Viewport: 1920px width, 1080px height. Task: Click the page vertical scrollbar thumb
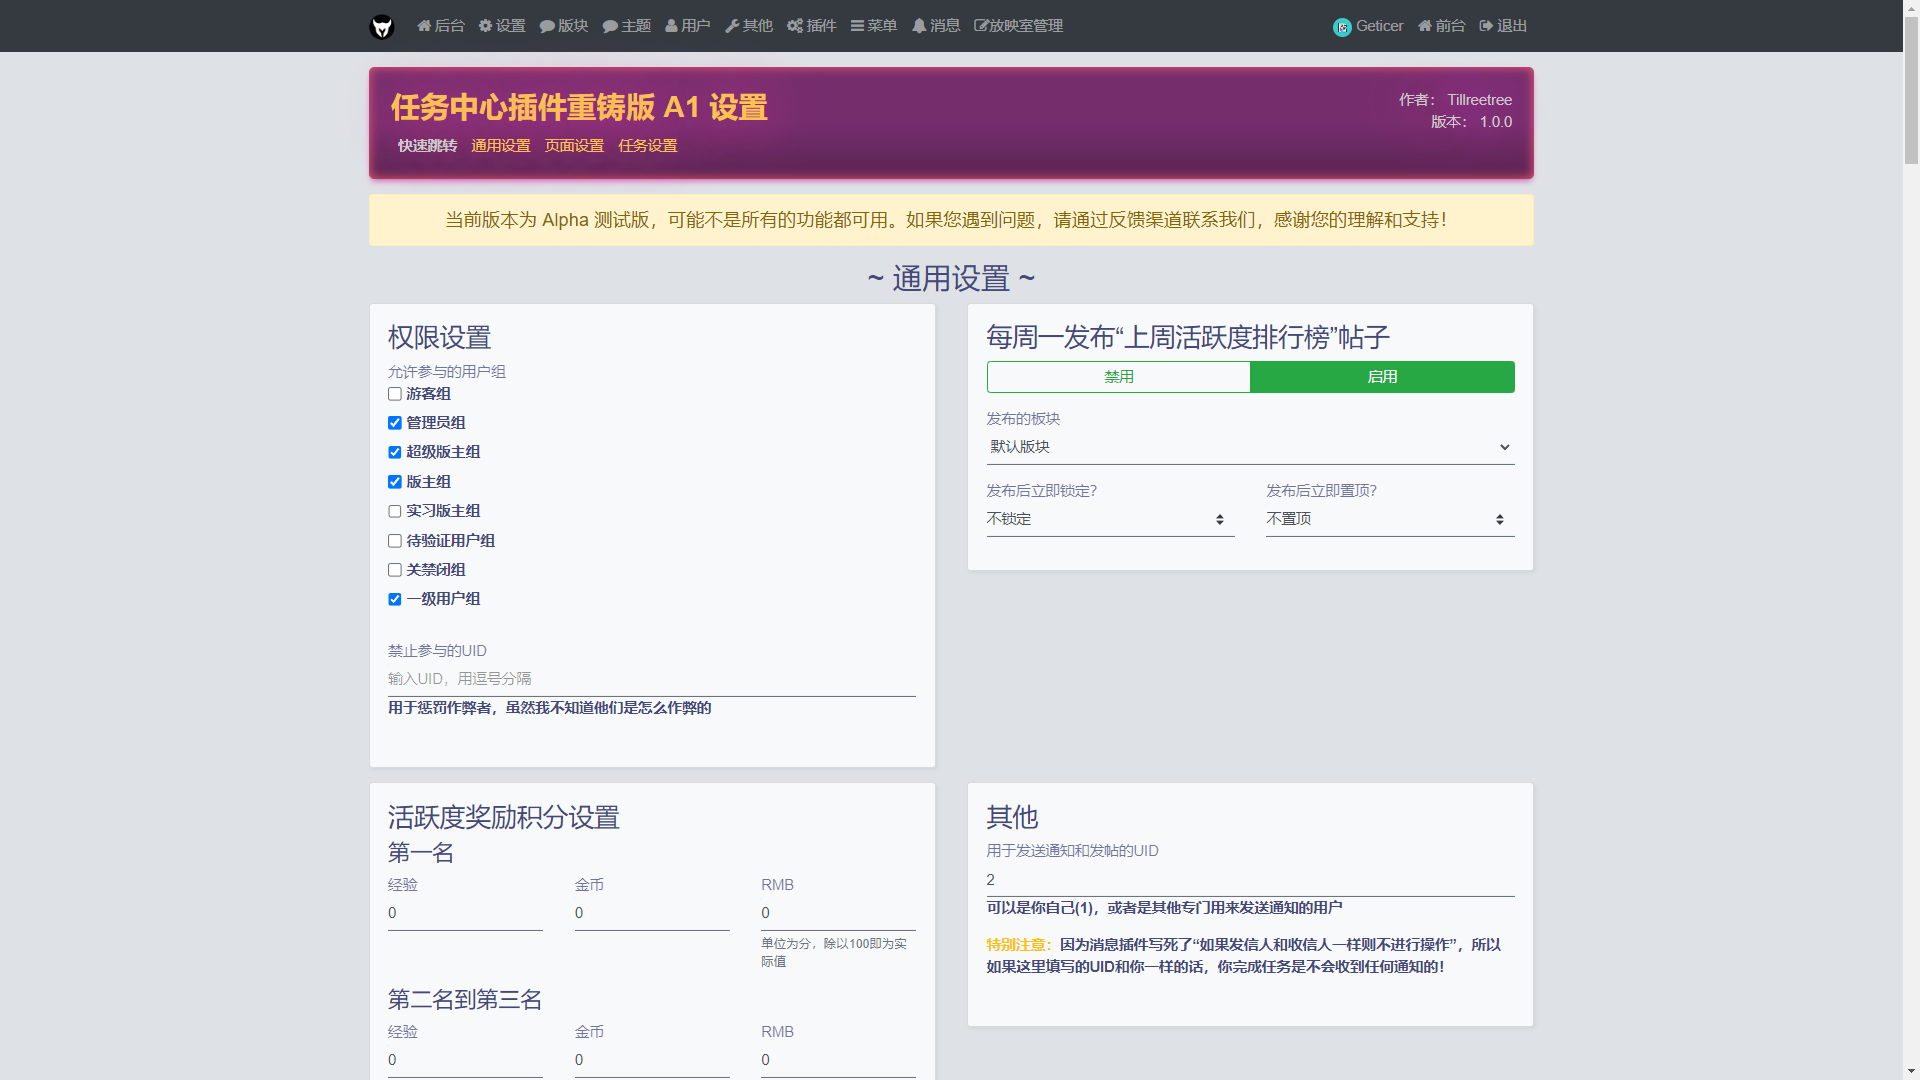1911,90
